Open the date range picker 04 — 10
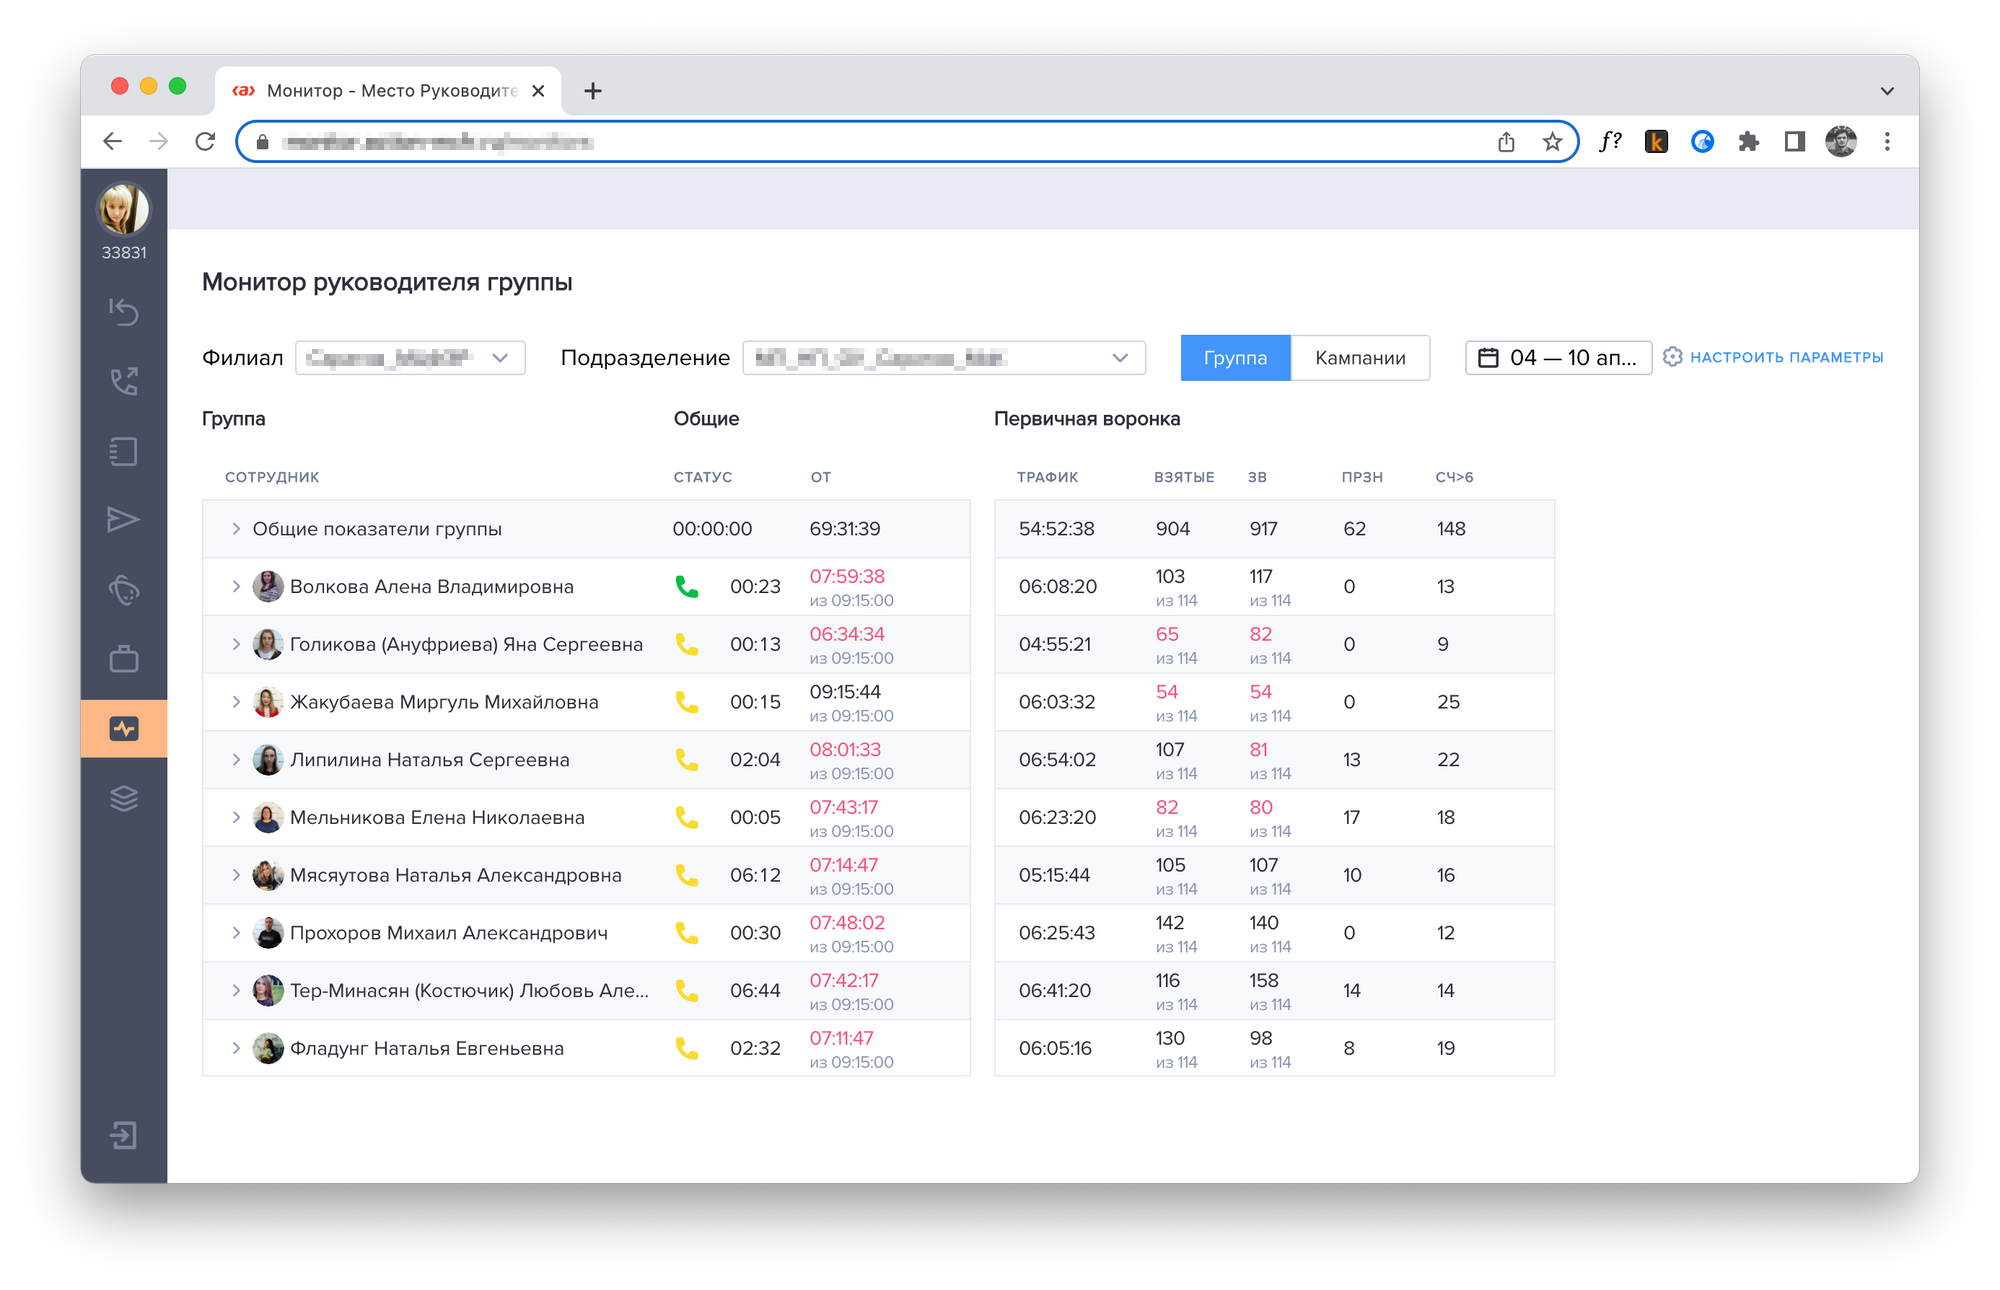This screenshot has width=2000, height=1290. click(x=1558, y=358)
